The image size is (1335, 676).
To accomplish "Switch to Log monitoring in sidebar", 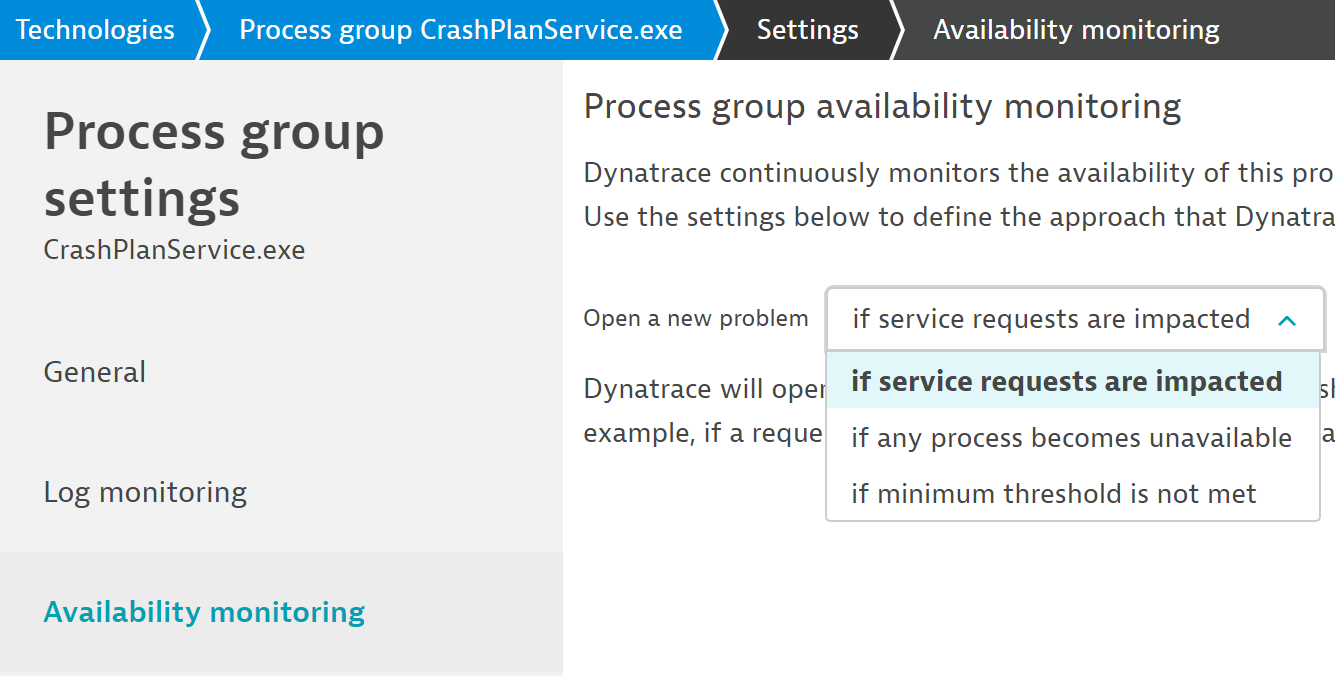I will coord(145,492).
